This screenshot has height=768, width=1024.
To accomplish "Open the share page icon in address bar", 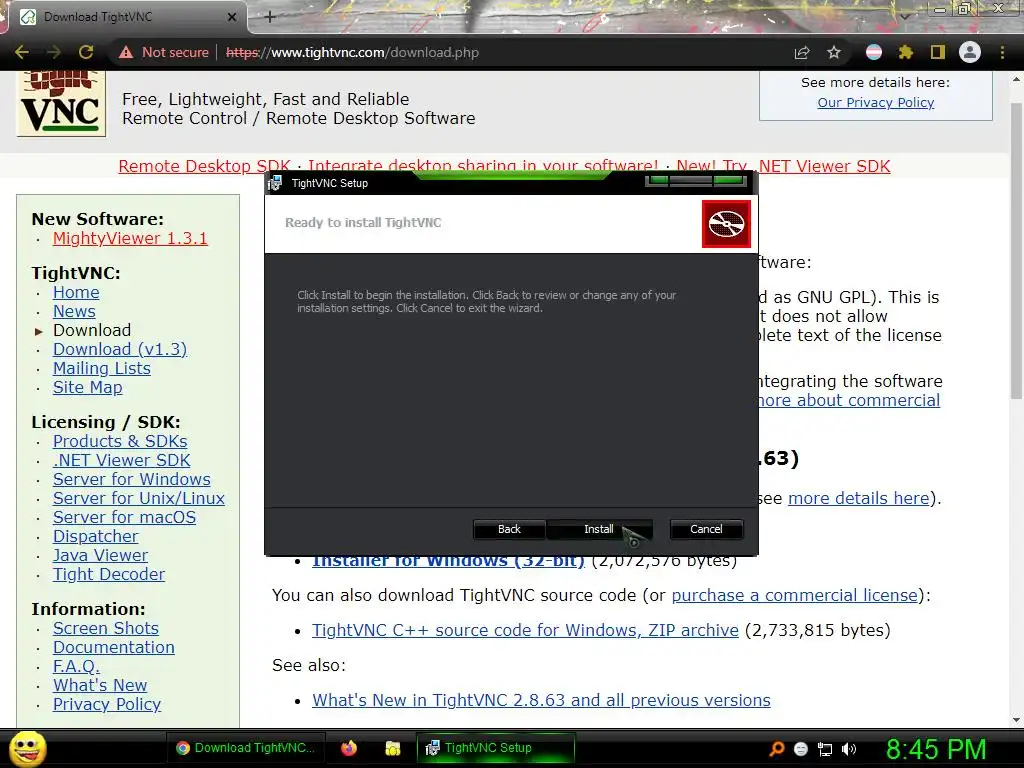I will tap(802, 52).
